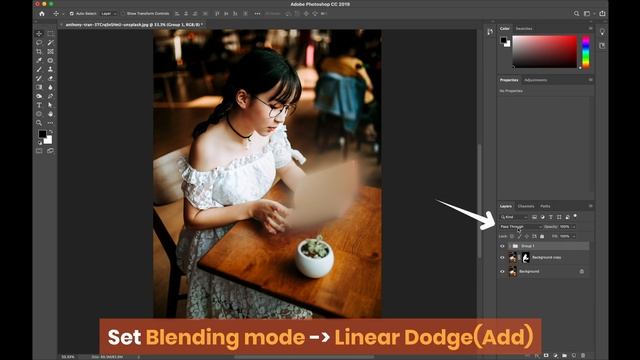Select the Blur tool
The image size is (640, 360).
coord(50,87)
